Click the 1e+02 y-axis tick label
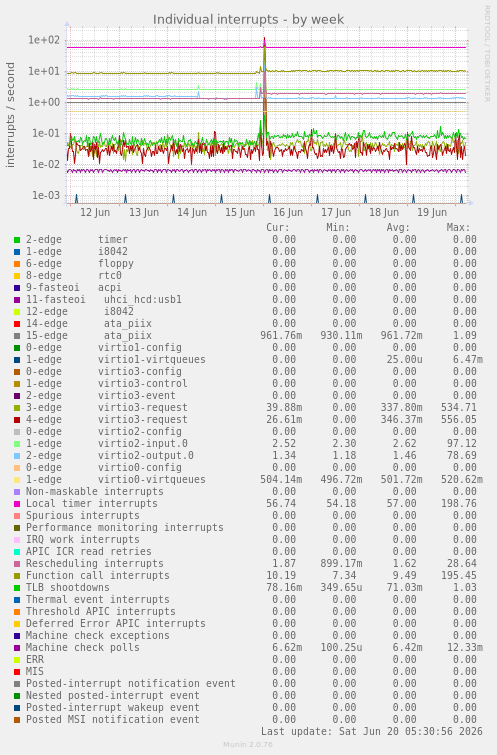The image size is (497, 755). click(x=44, y=40)
